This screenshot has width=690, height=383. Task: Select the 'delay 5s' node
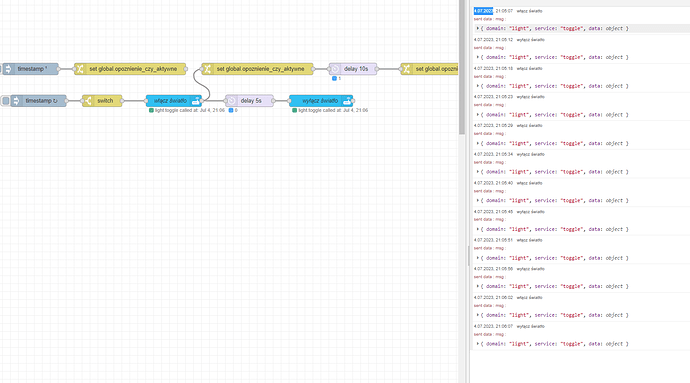point(250,101)
